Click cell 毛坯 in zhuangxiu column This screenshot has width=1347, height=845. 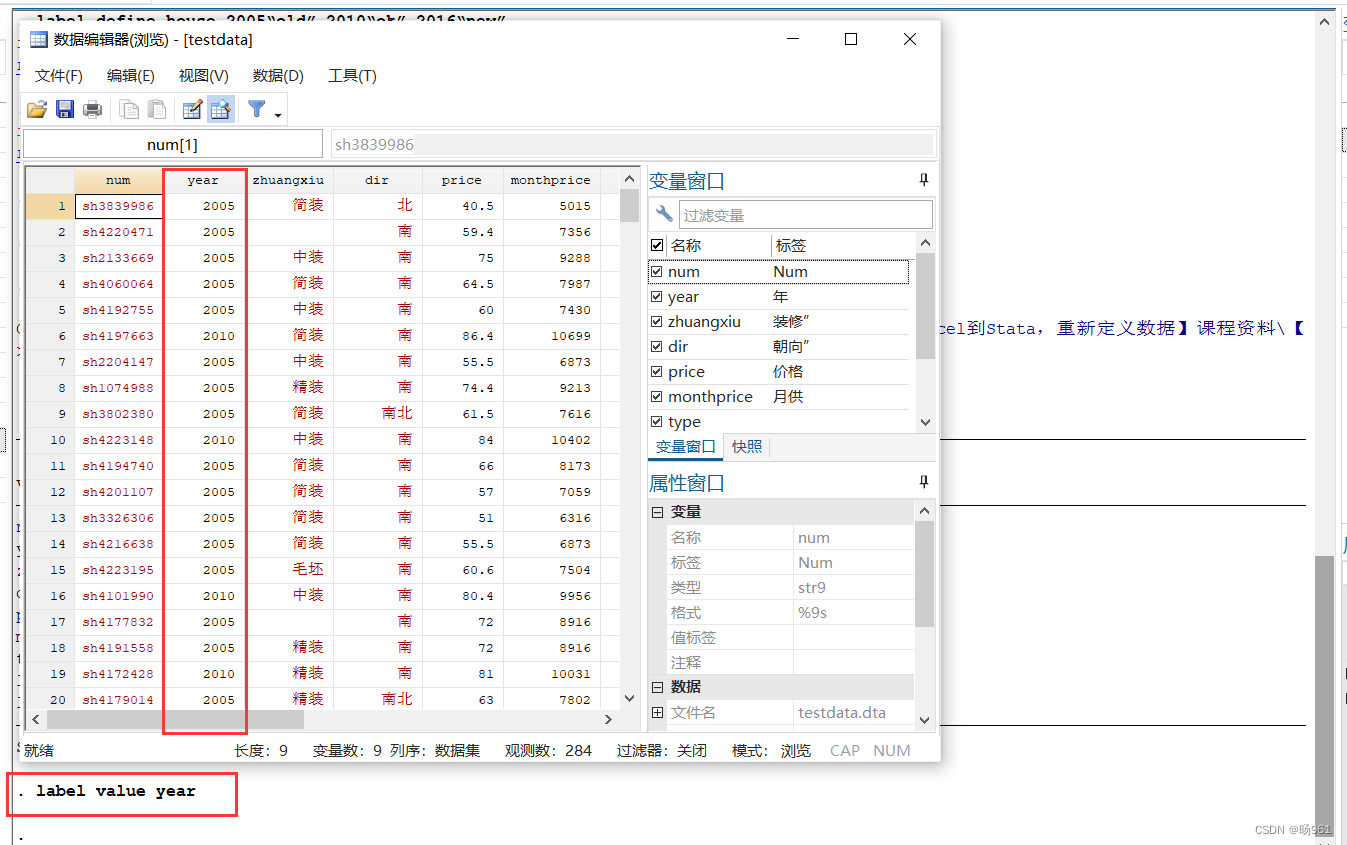288,570
